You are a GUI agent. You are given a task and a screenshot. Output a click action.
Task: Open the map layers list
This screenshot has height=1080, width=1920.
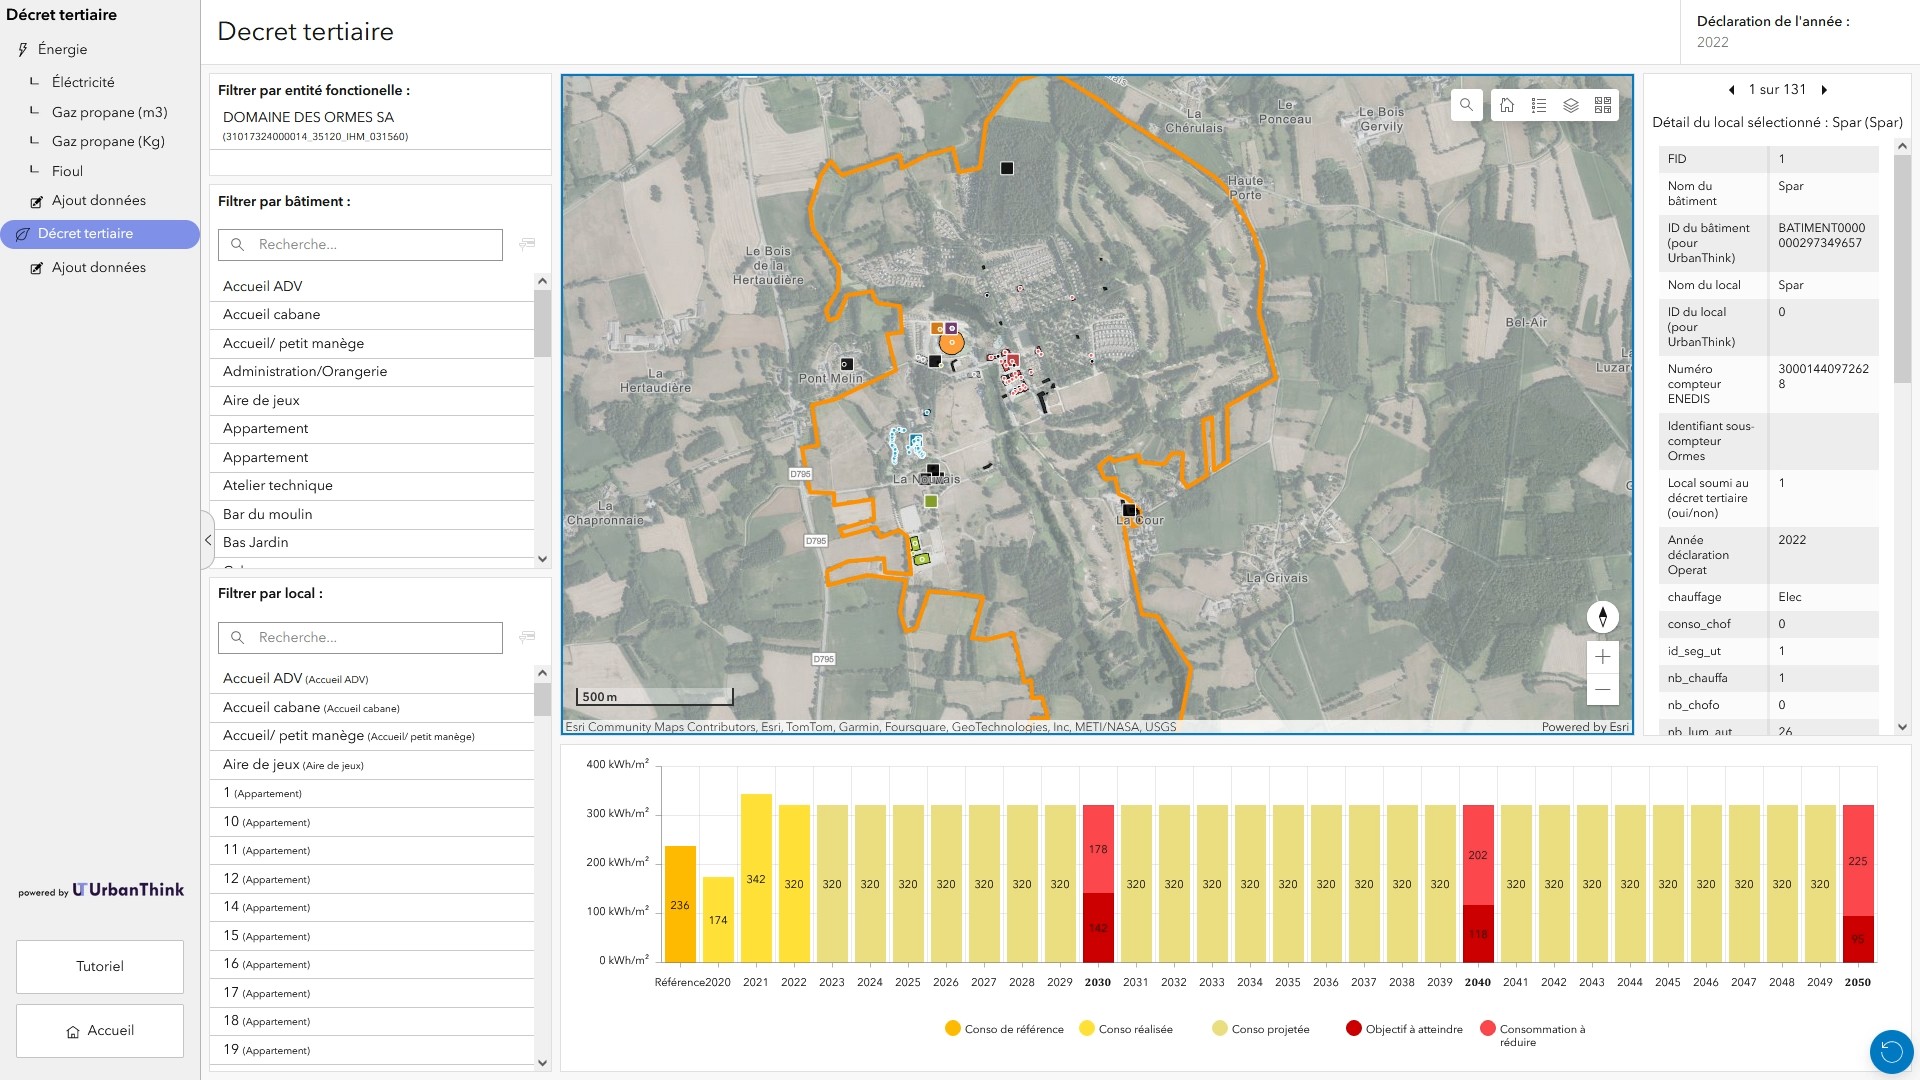1571,105
